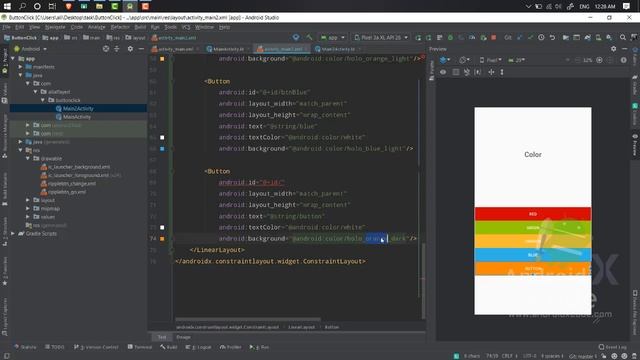The height and width of the screenshot is (360, 640).
Task: Open API 29 version dropdown in Preview
Action: 517,60
